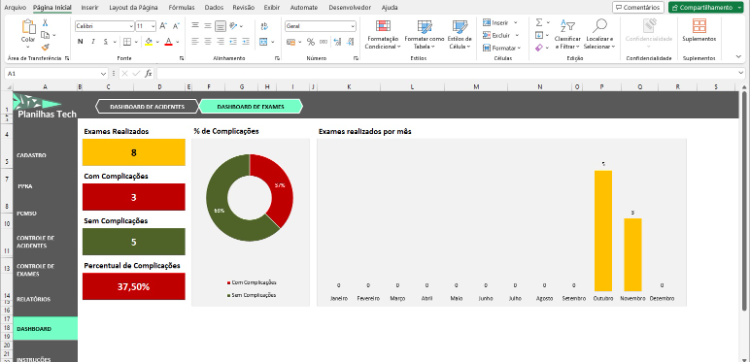Click the Compartilhamento share button

point(706,8)
